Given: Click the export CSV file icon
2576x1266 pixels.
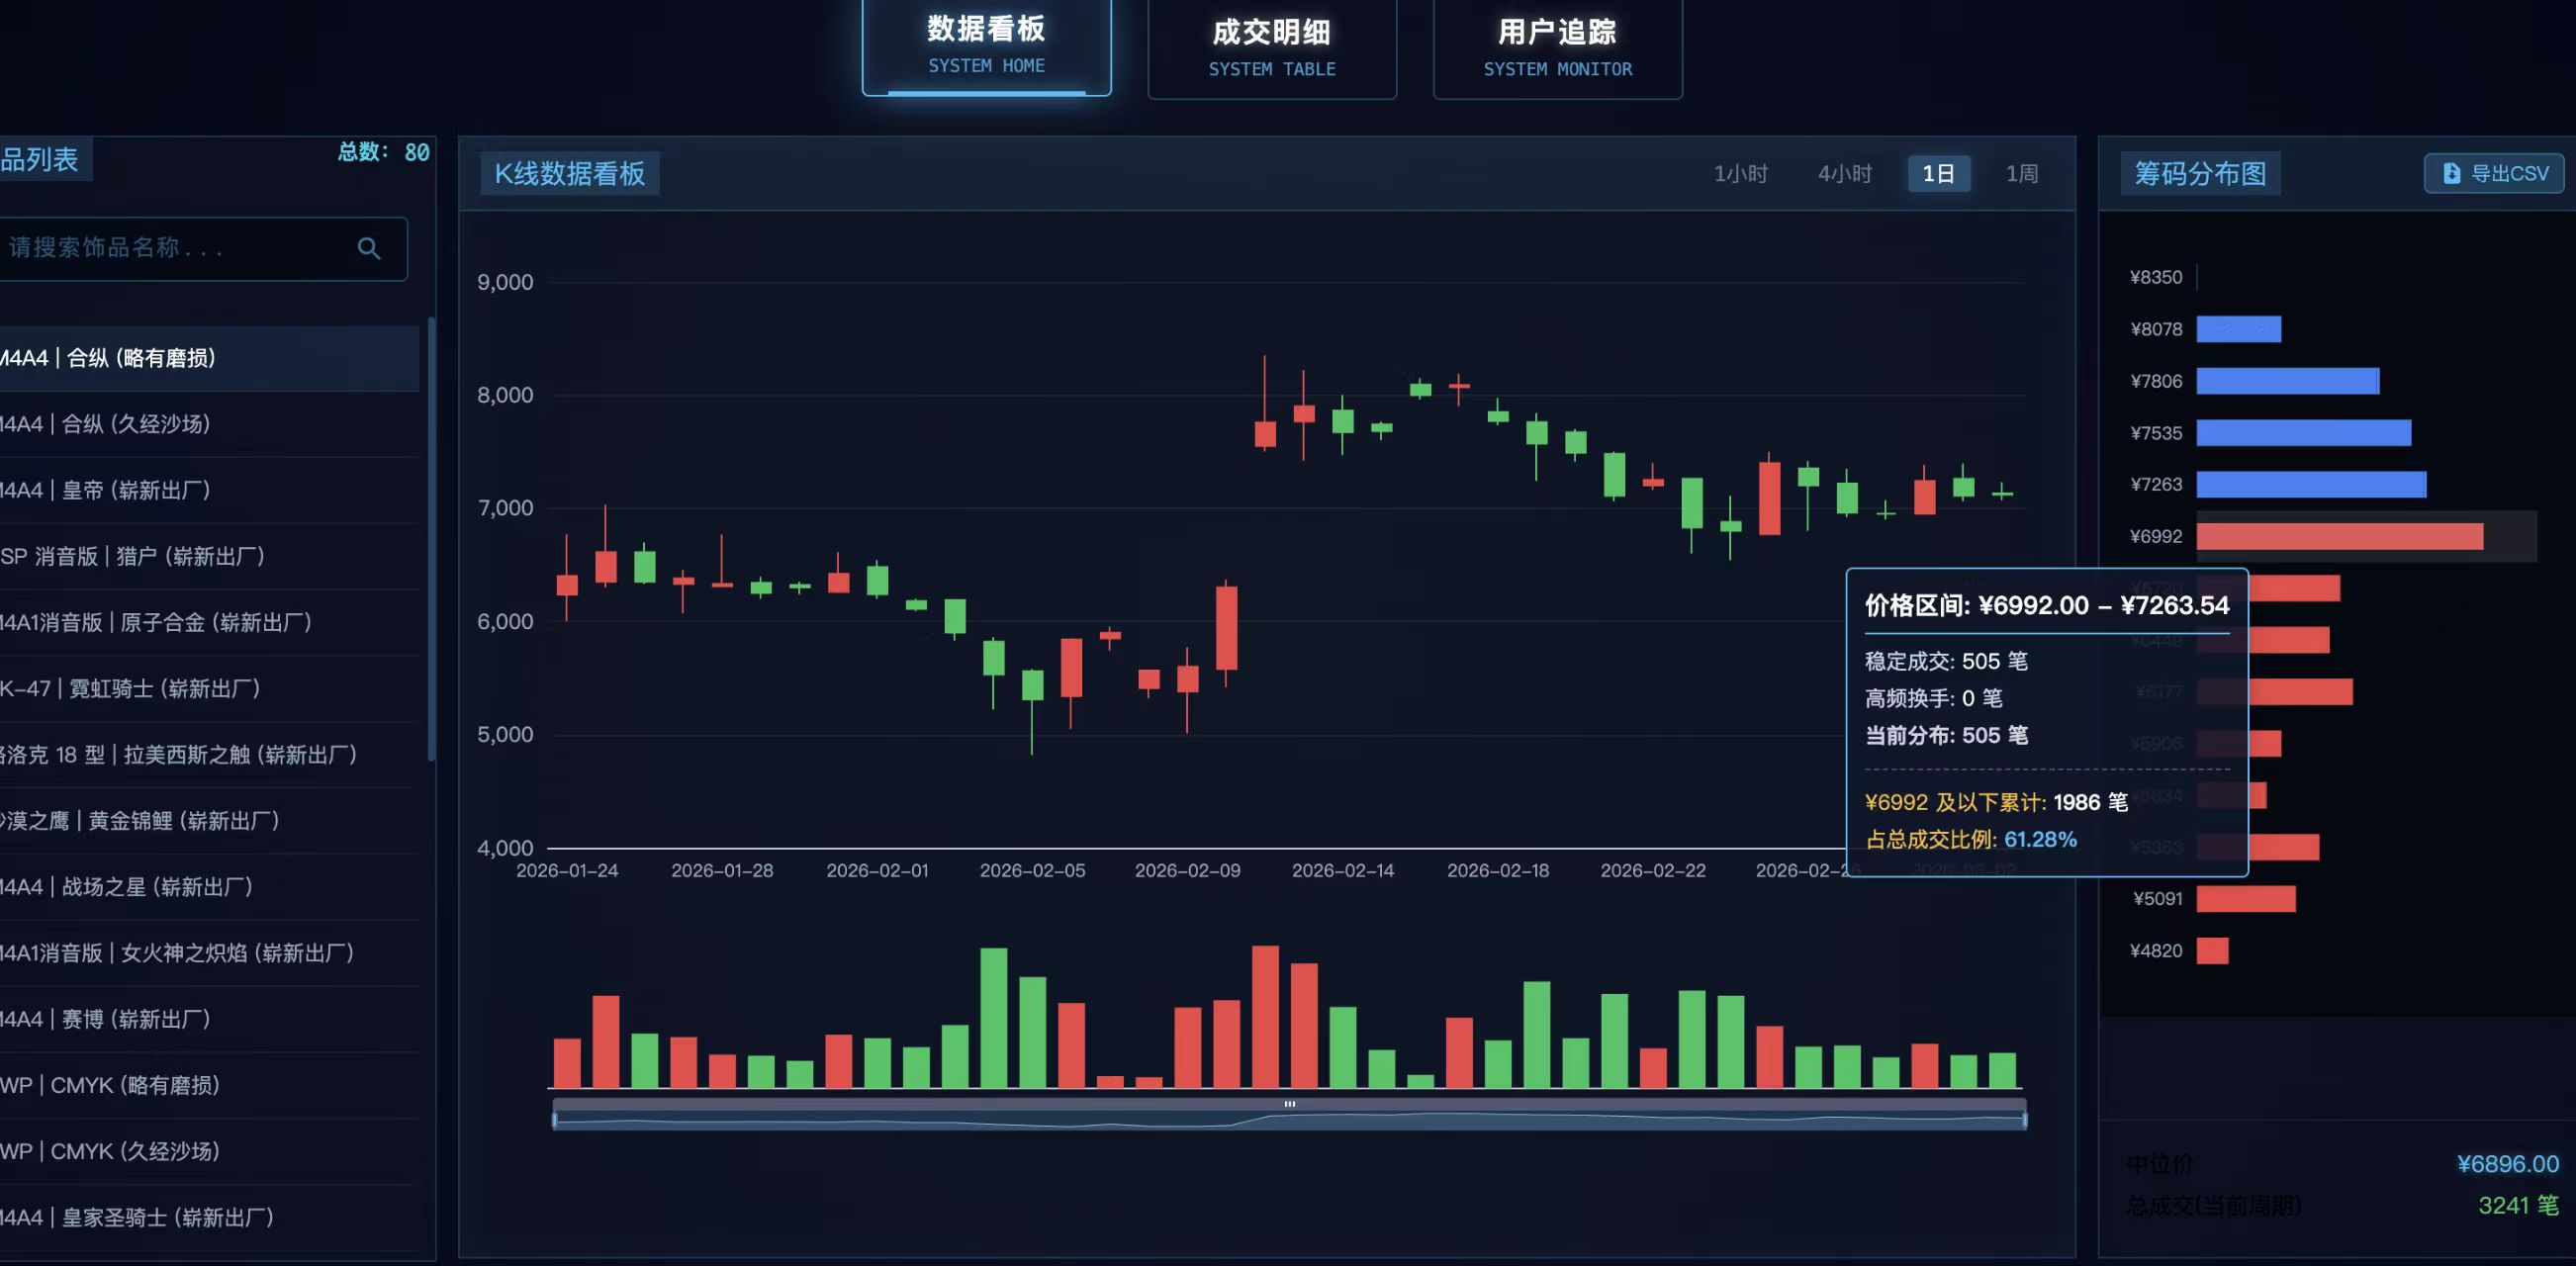Looking at the screenshot, I should [x=2451, y=174].
